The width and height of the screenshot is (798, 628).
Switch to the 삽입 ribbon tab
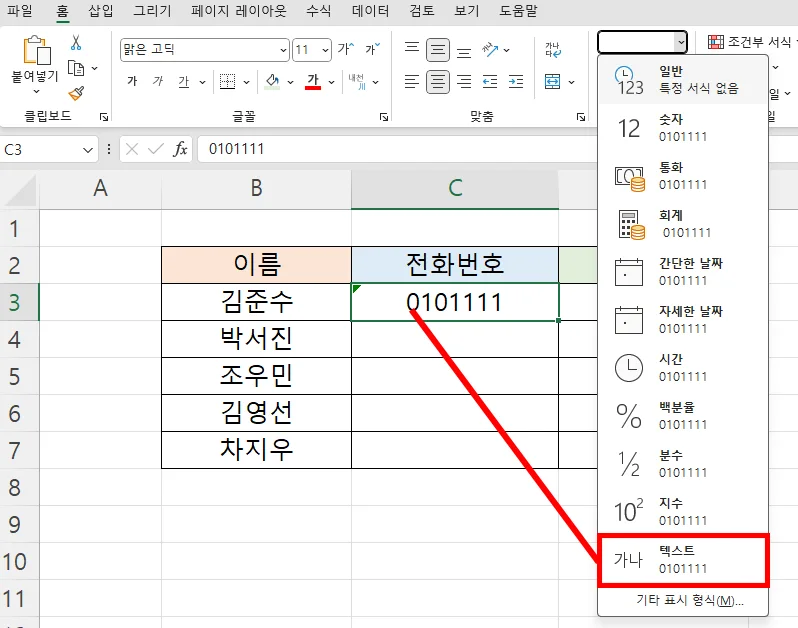[x=101, y=11]
